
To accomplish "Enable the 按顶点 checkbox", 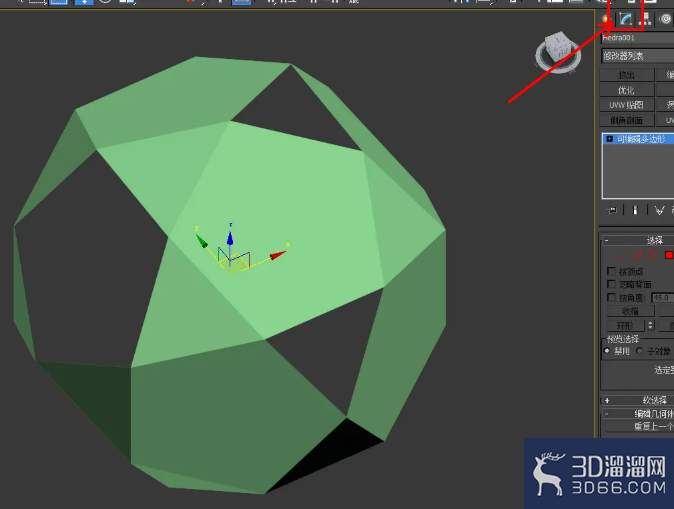I will point(611,271).
